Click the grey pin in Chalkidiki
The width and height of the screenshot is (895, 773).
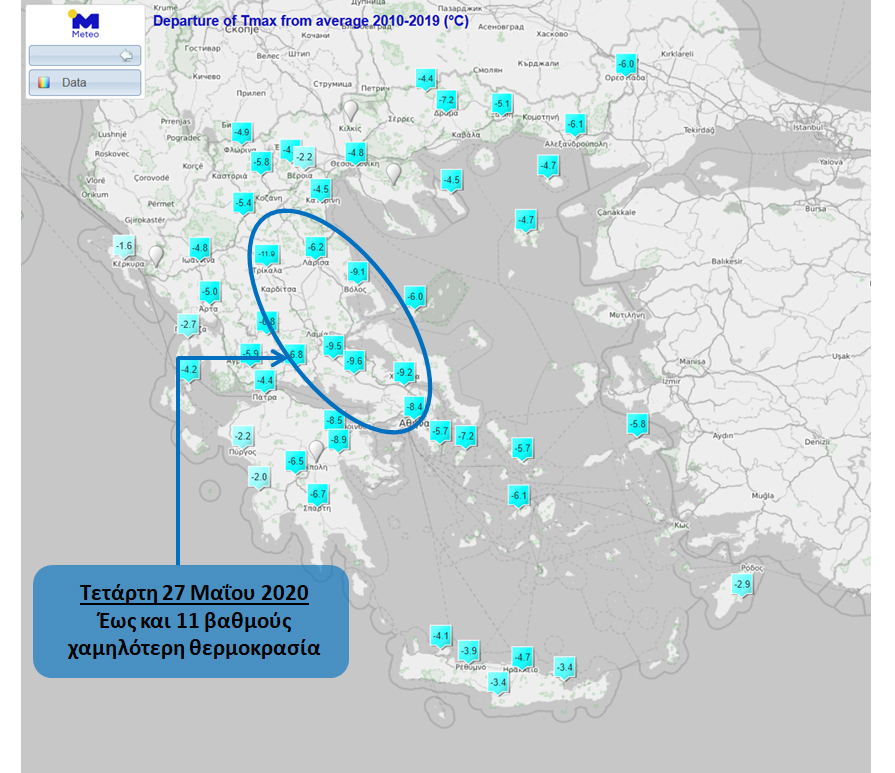(x=393, y=174)
